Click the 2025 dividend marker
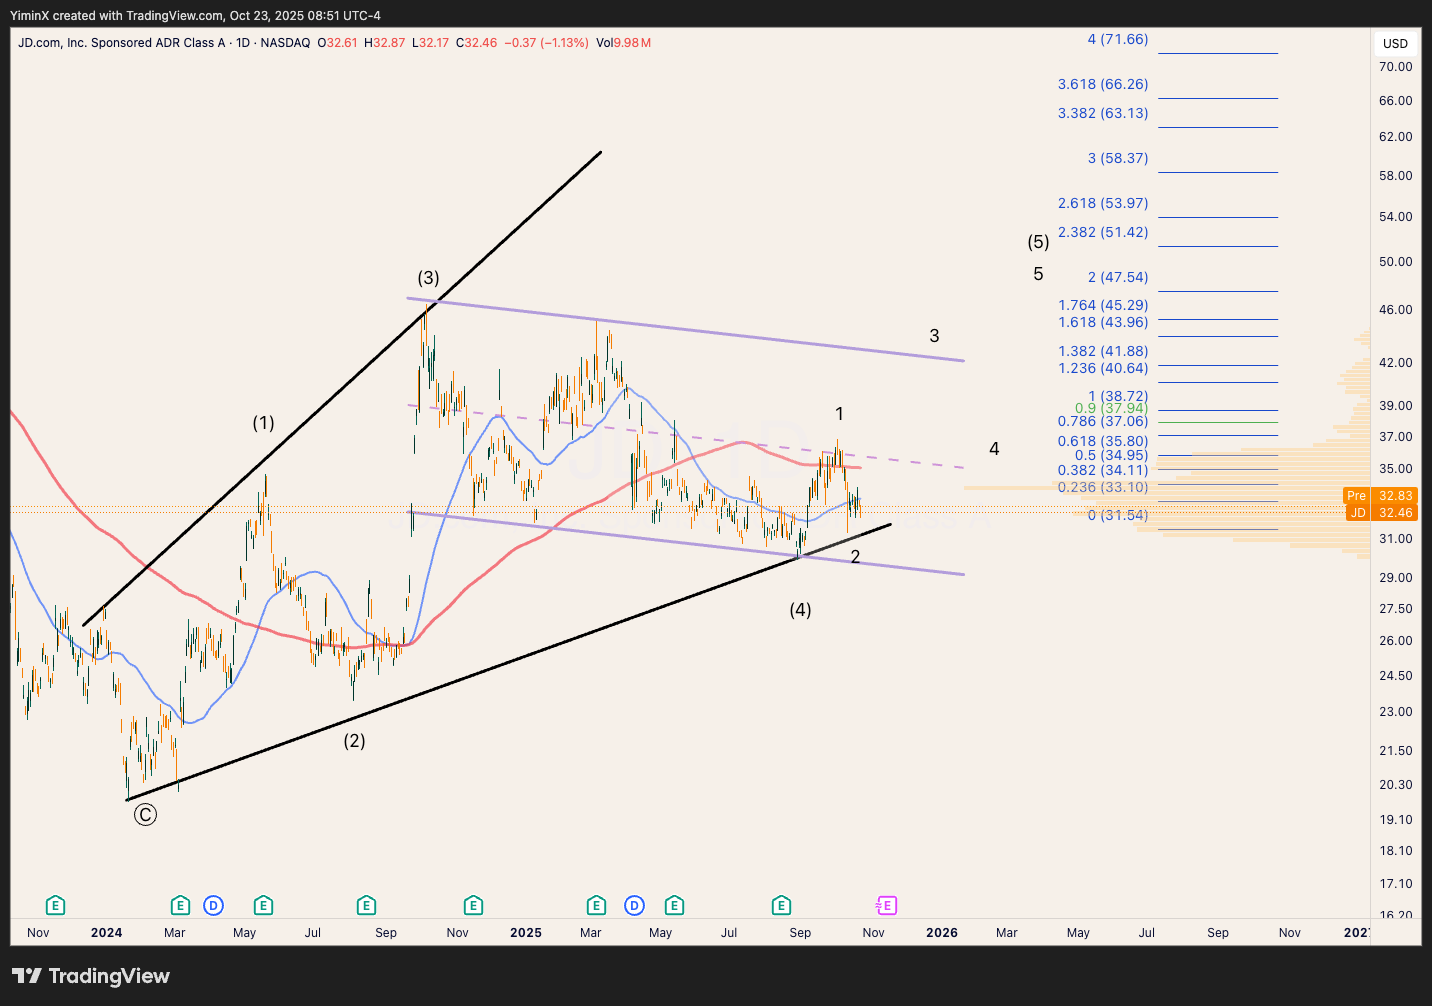This screenshot has width=1432, height=1006. (x=634, y=906)
